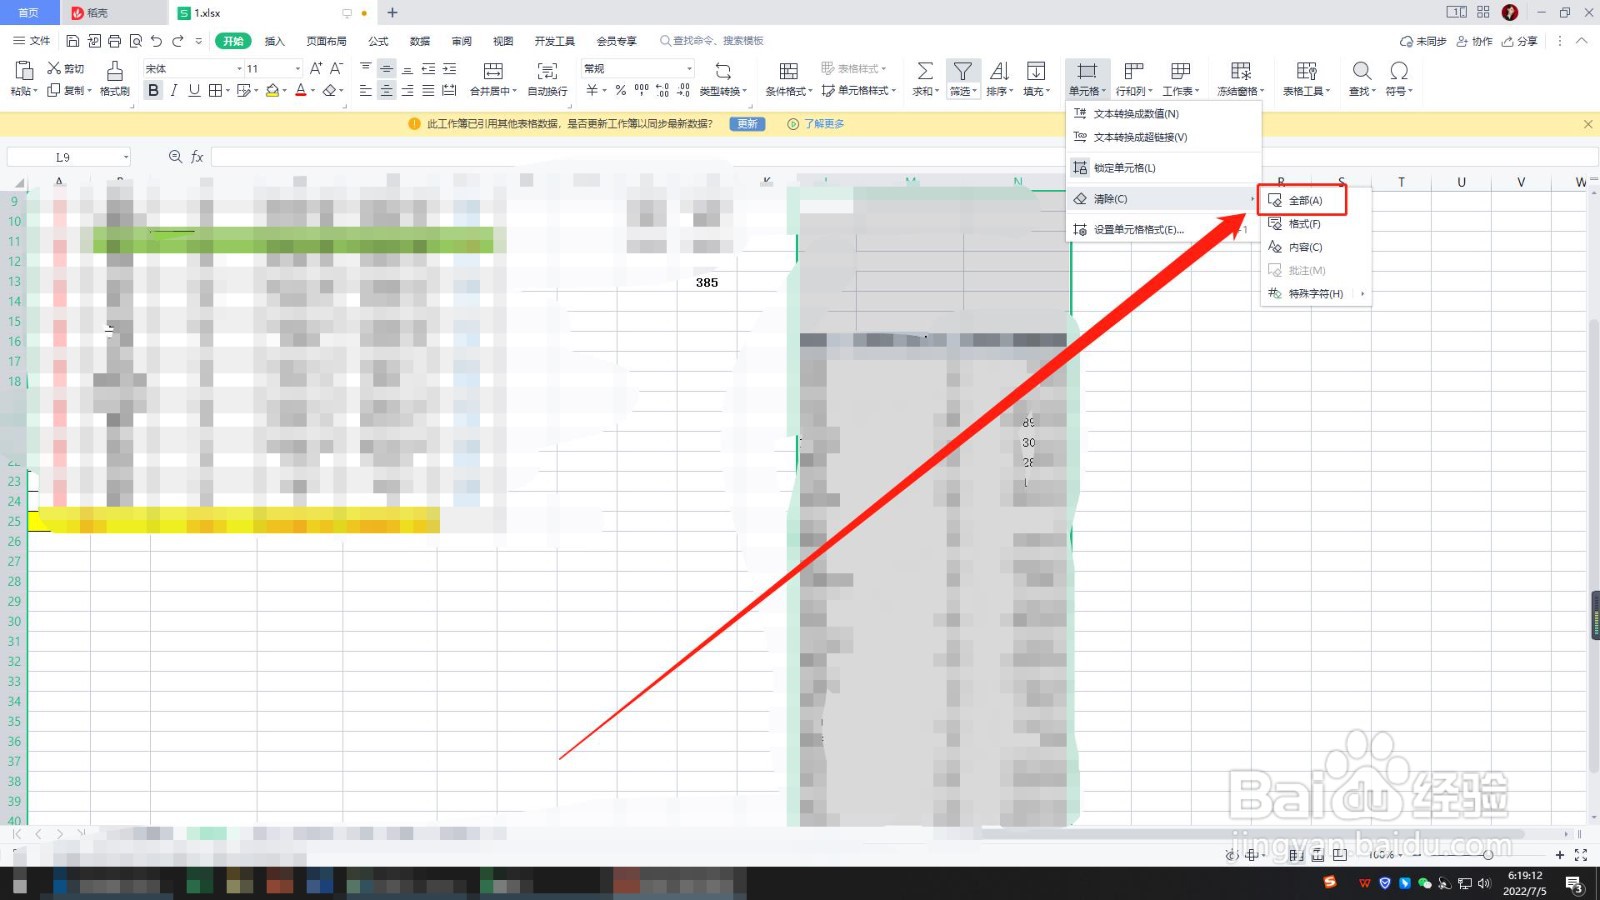Click the currency format icon
Screen dimensions: 1600x900
point(592,90)
